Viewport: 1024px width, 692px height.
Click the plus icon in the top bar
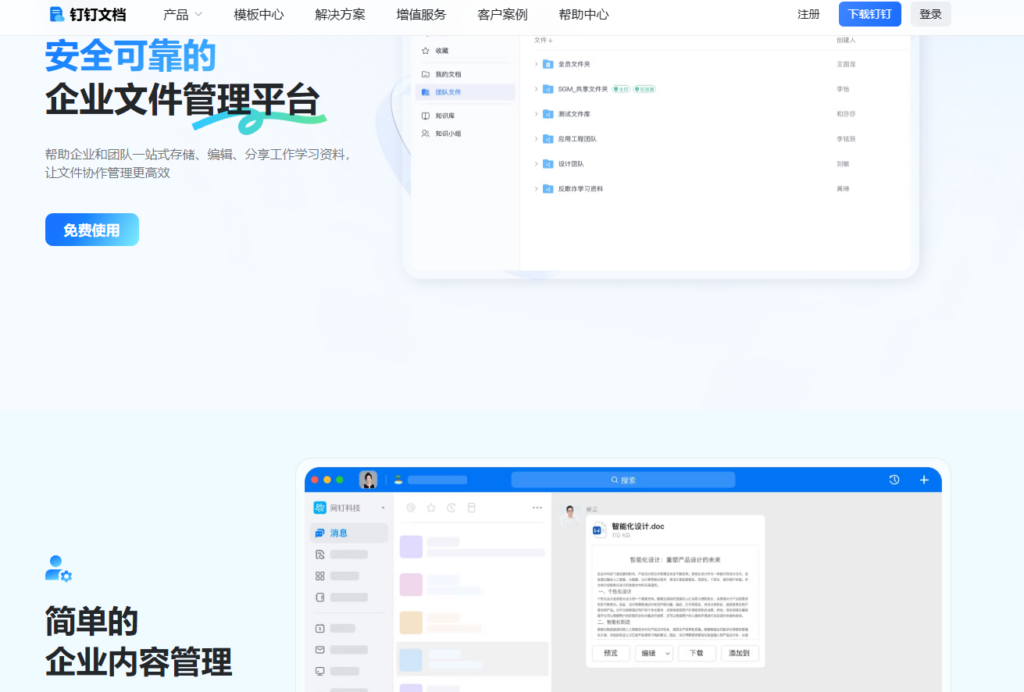click(922, 480)
